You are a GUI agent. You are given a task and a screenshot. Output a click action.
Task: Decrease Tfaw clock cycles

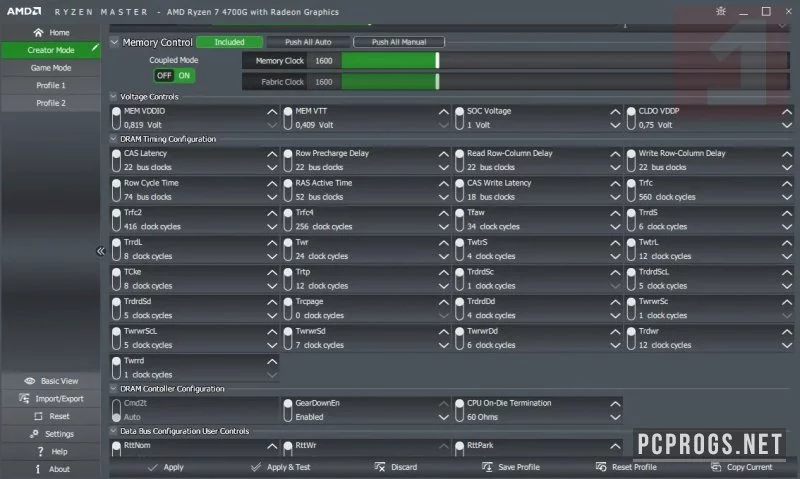615,227
